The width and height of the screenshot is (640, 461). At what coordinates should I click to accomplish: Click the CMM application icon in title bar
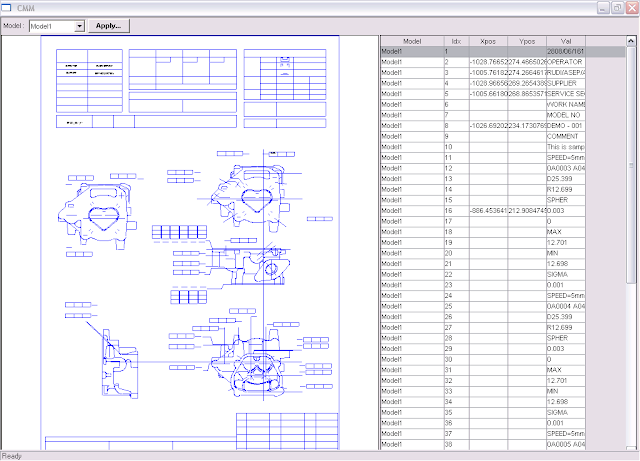pyautogui.click(x=11, y=8)
